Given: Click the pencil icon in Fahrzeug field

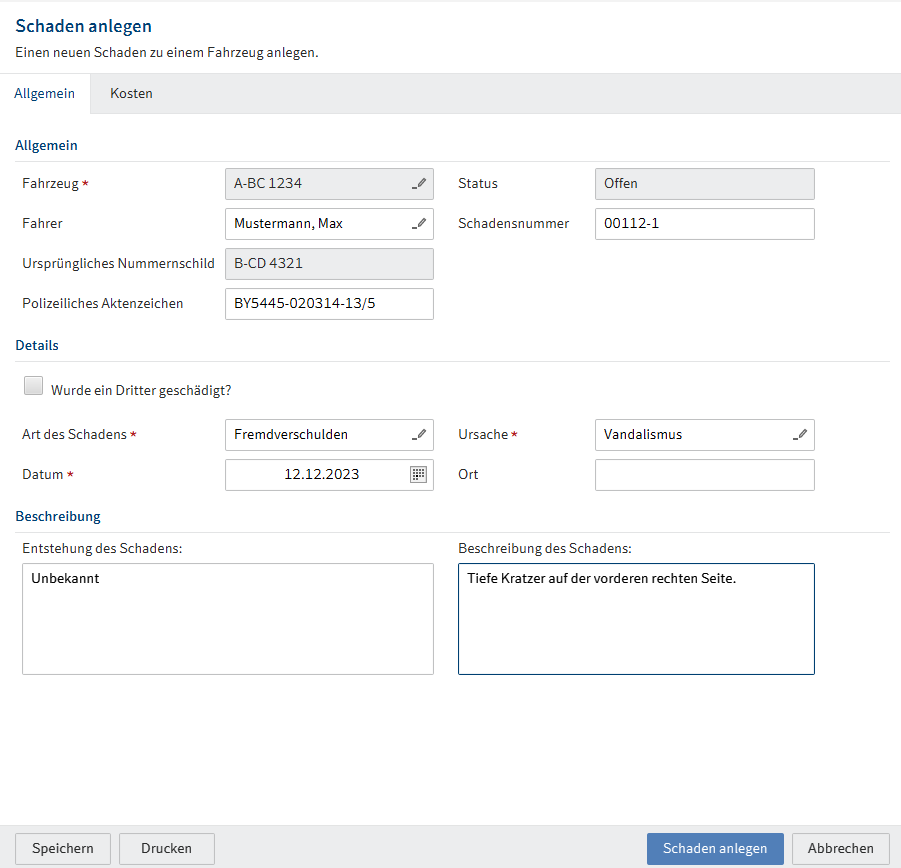Looking at the screenshot, I should pos(420,184).
